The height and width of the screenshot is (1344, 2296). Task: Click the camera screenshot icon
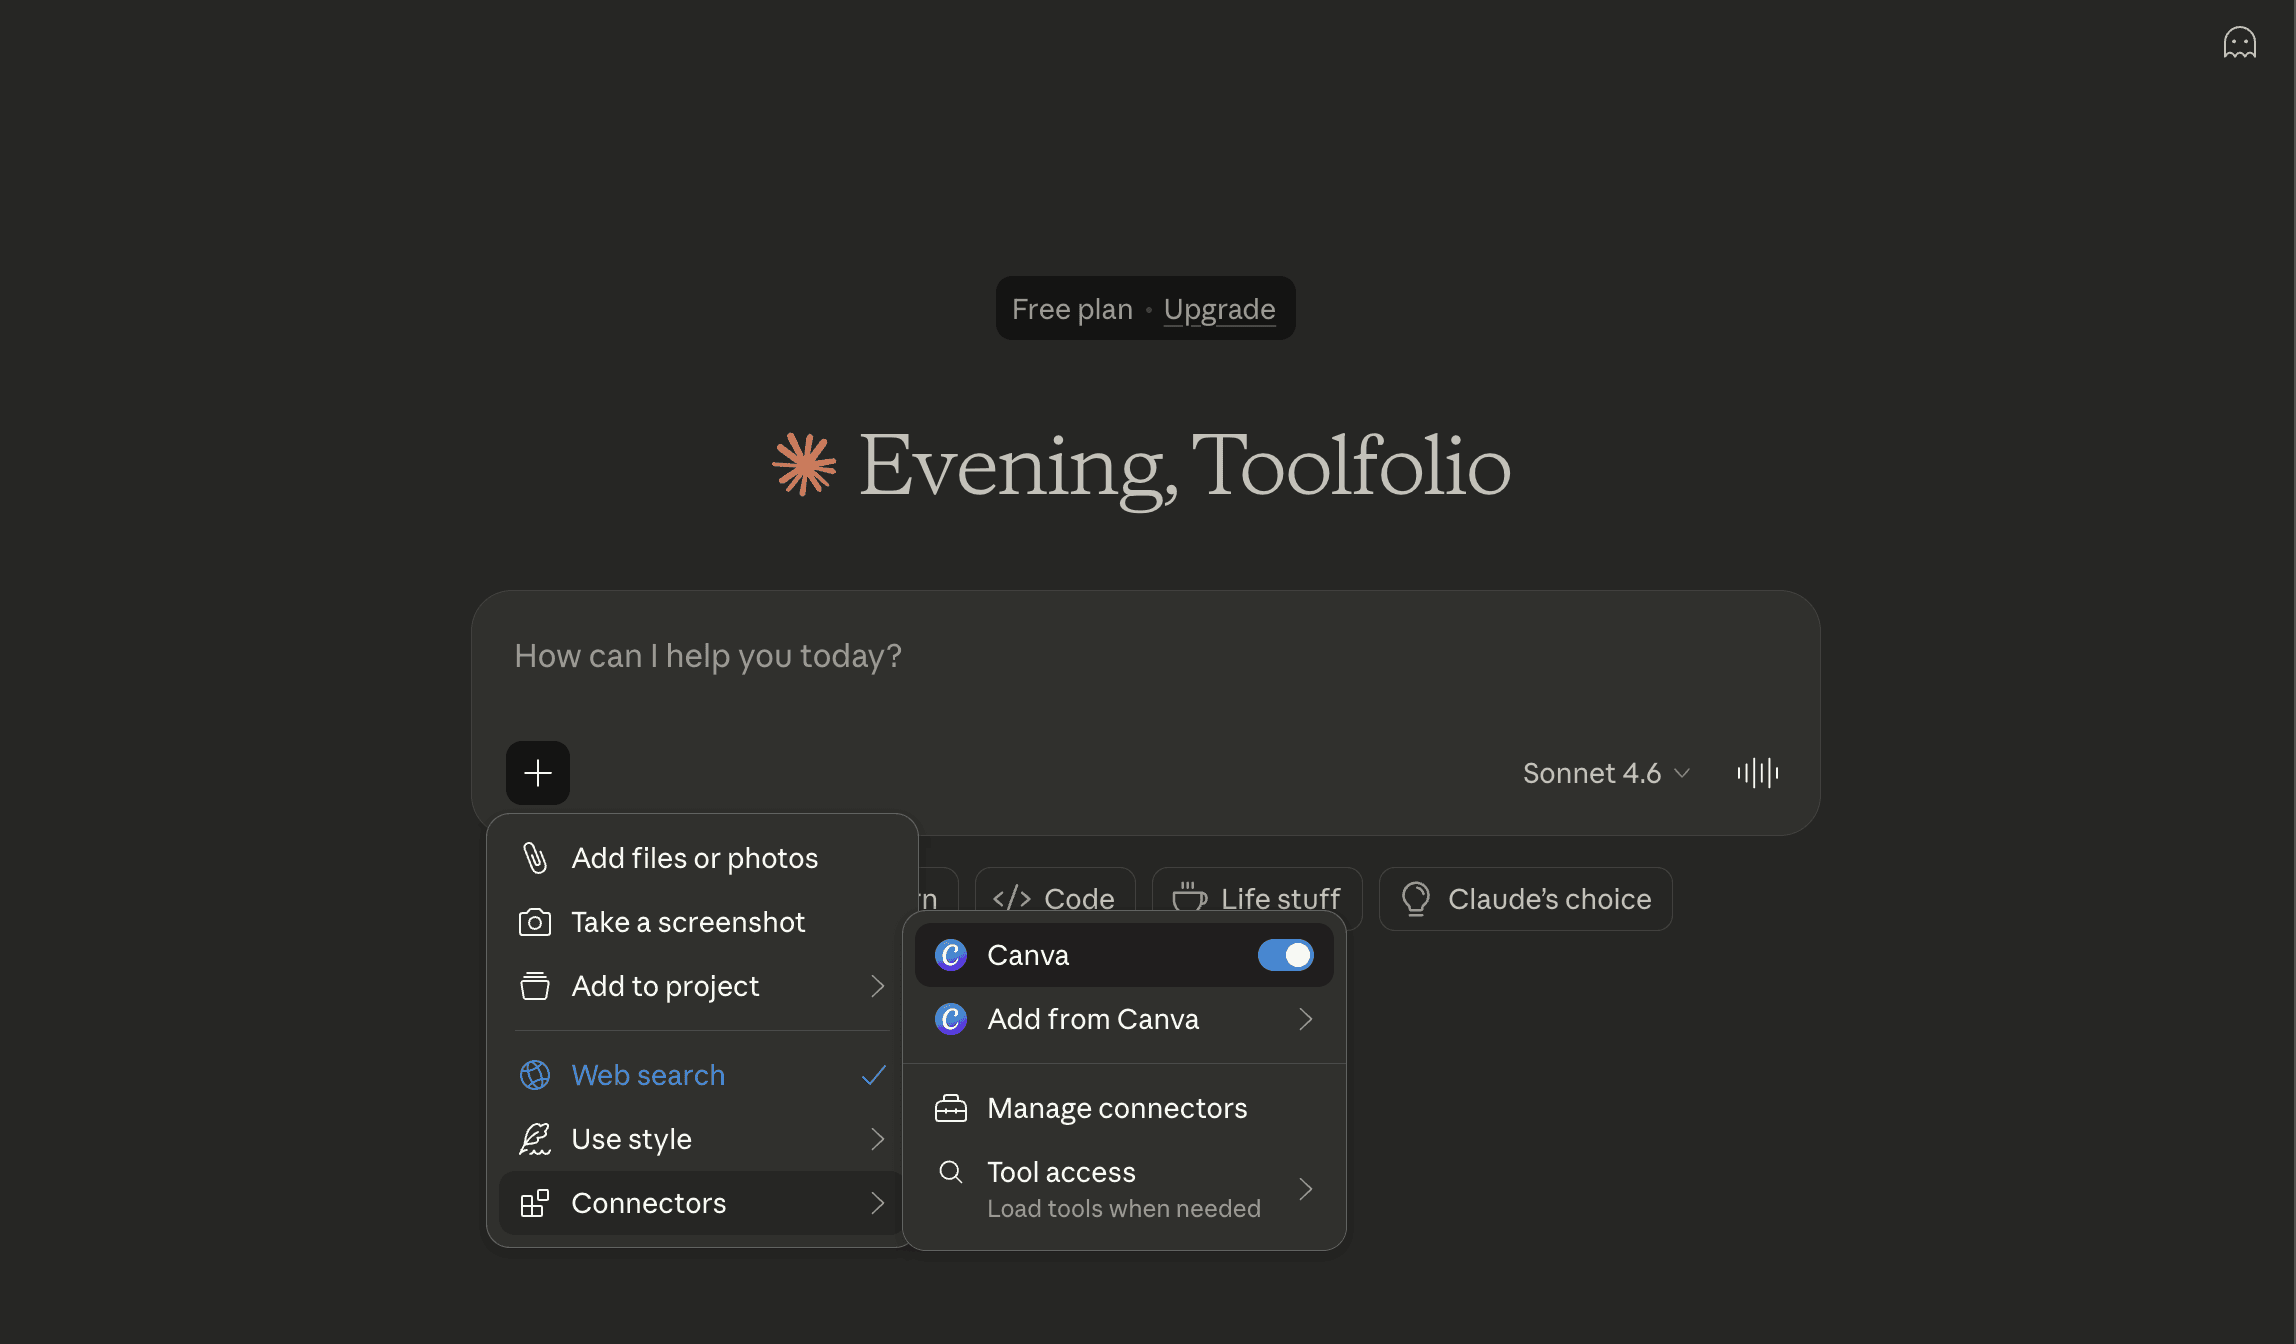click(x=535, y=922)
